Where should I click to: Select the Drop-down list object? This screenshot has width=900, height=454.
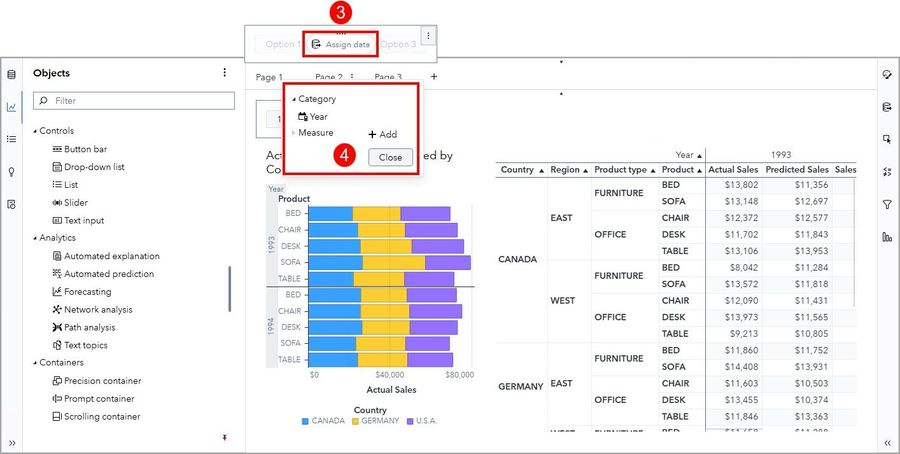[88, 166]
